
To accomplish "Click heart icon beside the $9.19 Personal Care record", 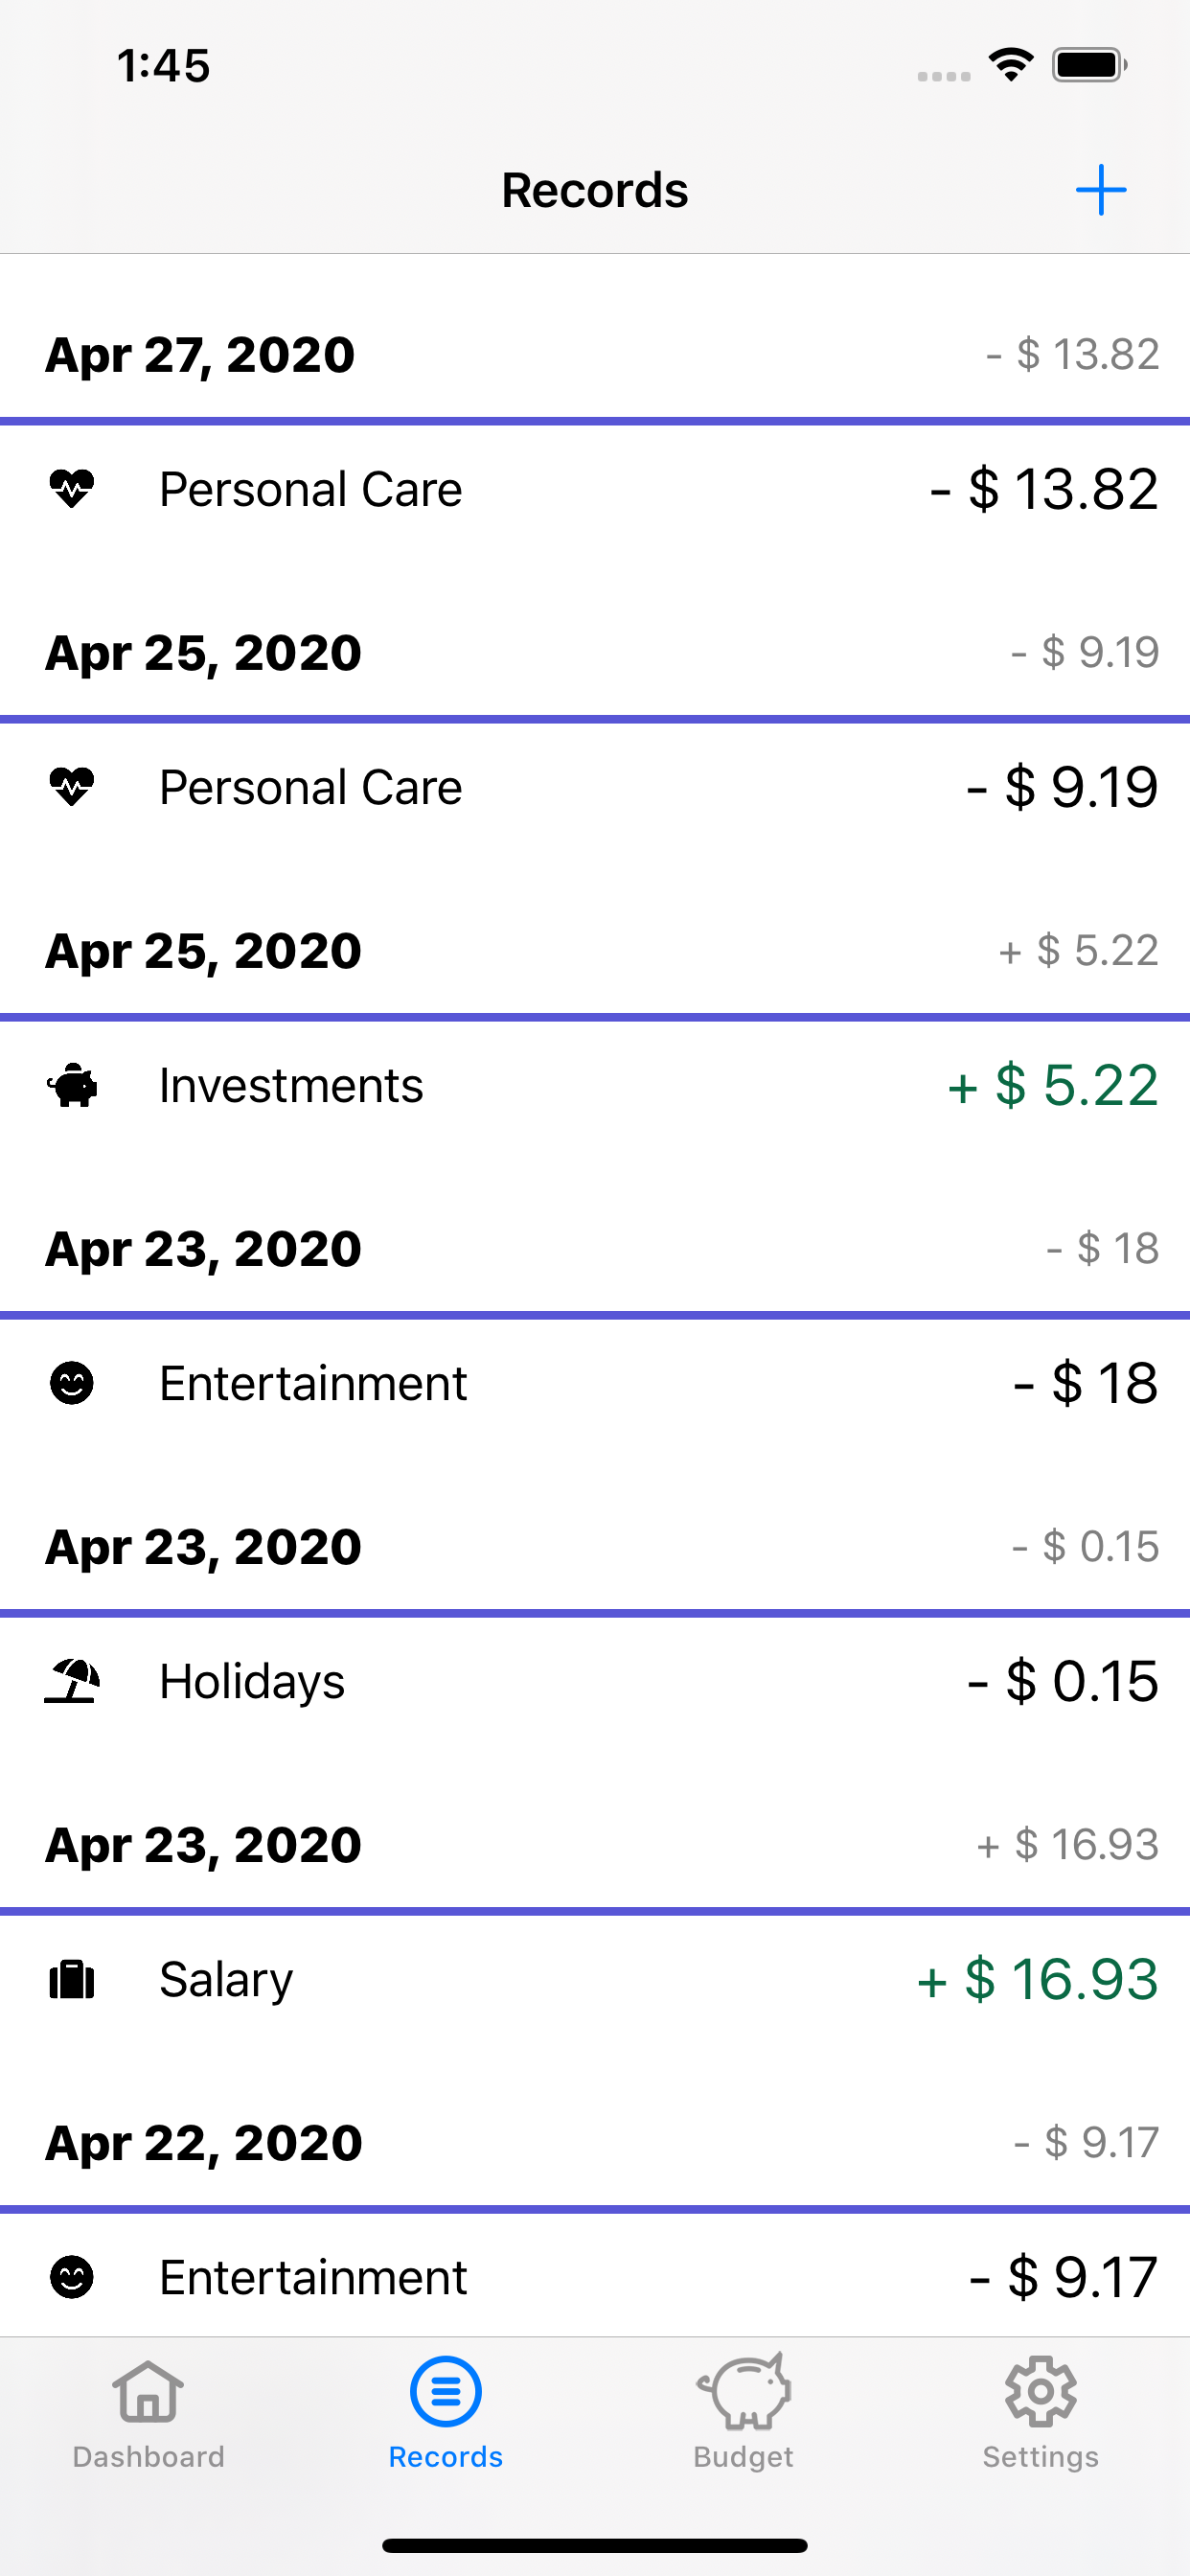I will pyautogui.click(x=72, y=787).
